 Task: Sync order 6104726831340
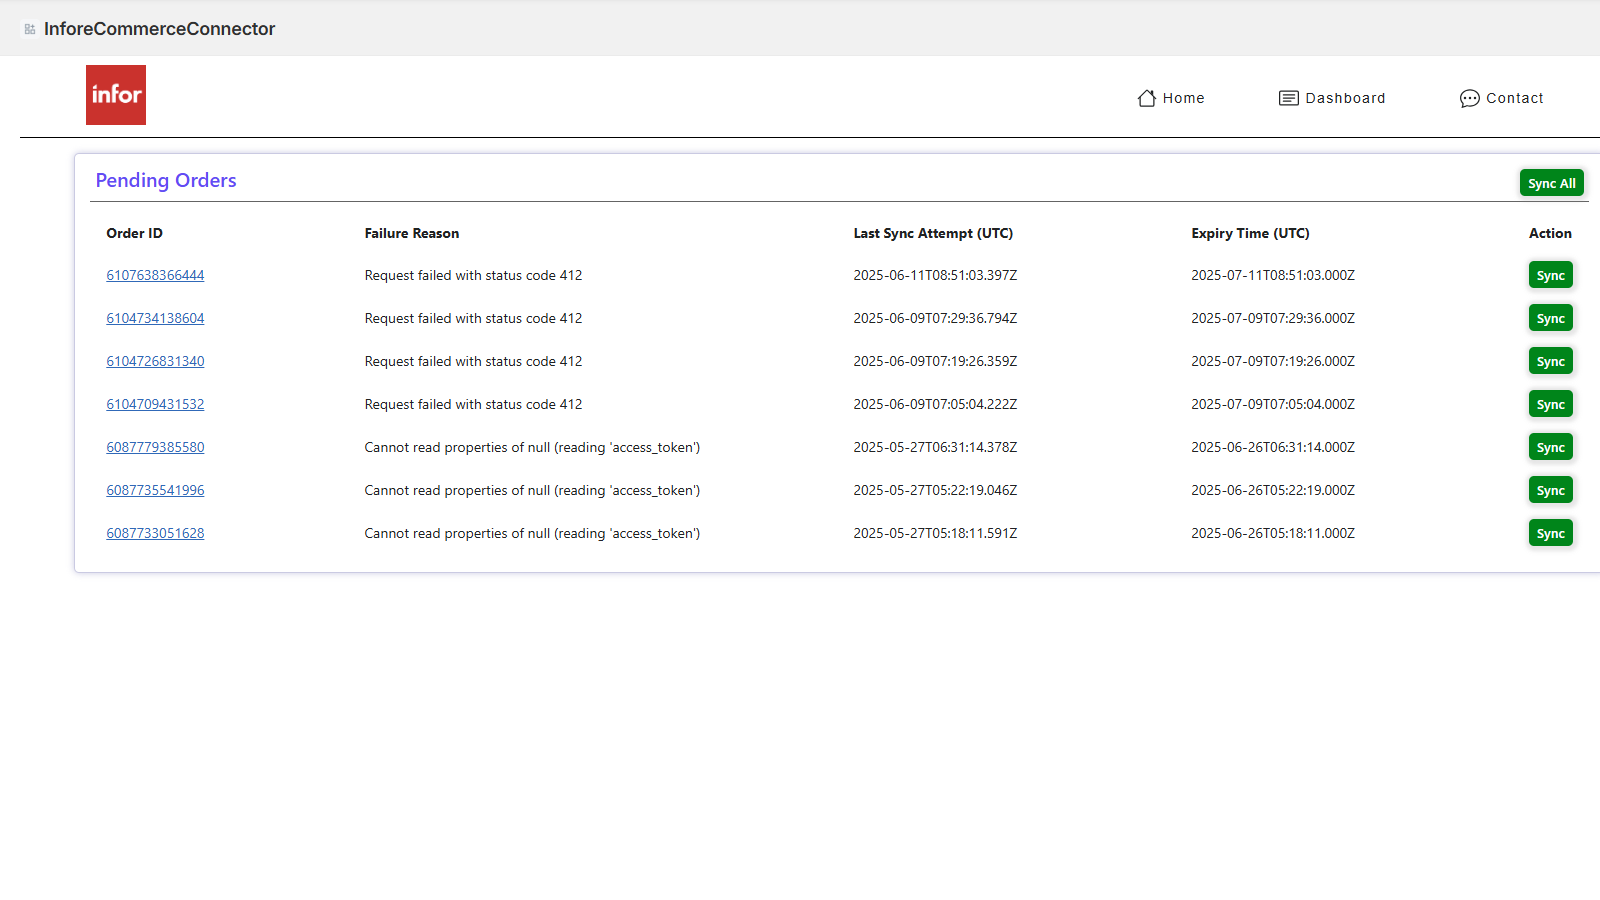1551,361
